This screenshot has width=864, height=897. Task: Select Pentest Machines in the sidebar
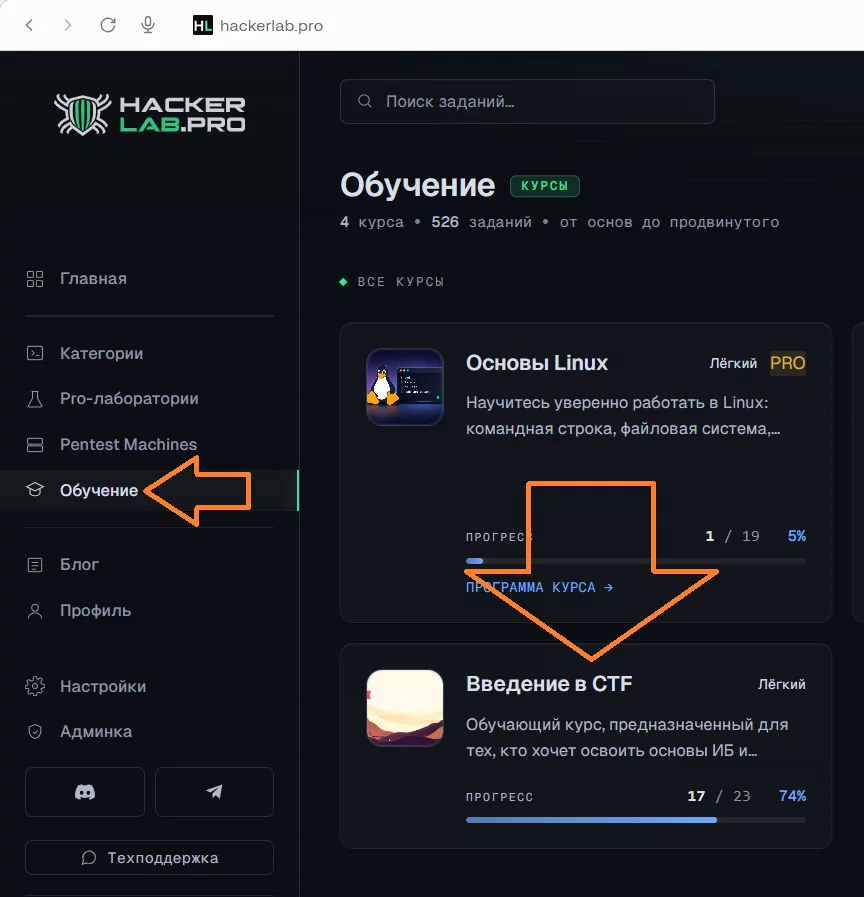(x=128, y=444)
